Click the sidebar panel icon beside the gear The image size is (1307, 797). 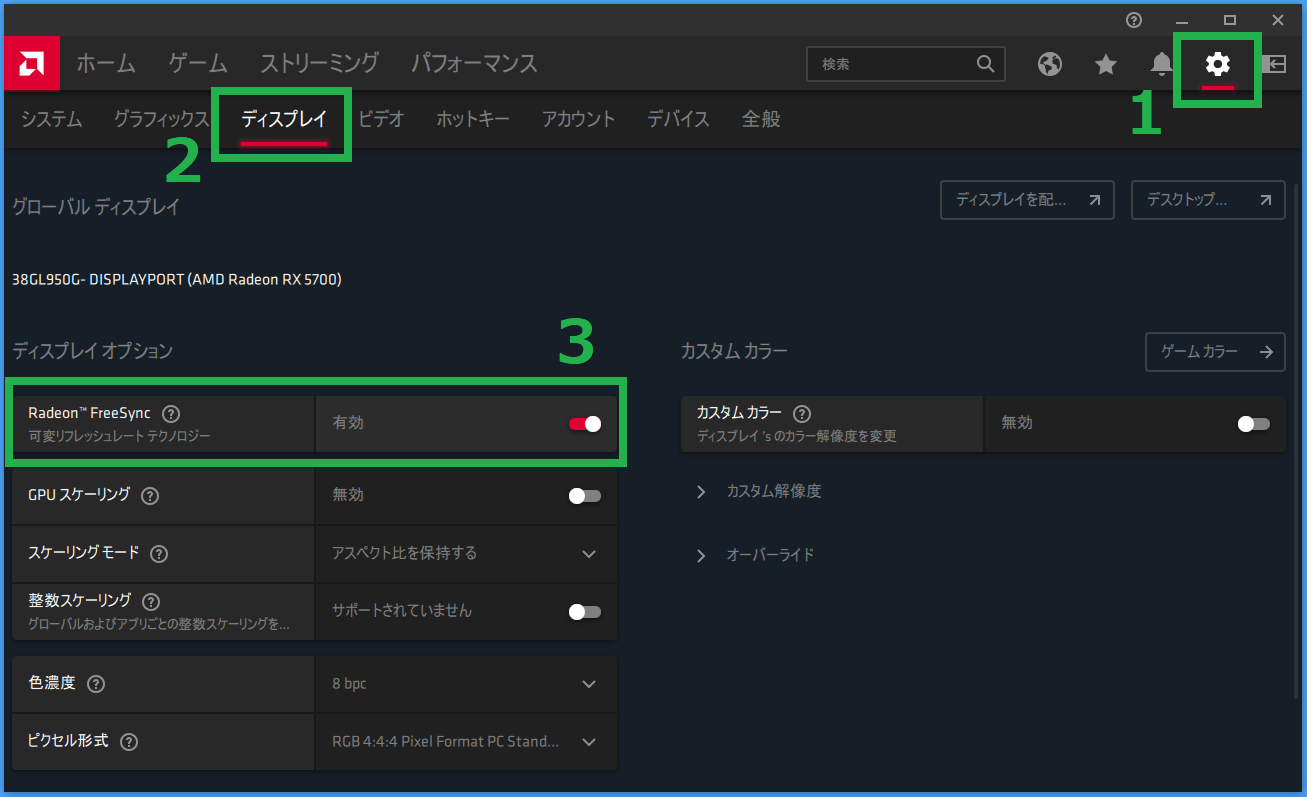[x=1273, y=64]
